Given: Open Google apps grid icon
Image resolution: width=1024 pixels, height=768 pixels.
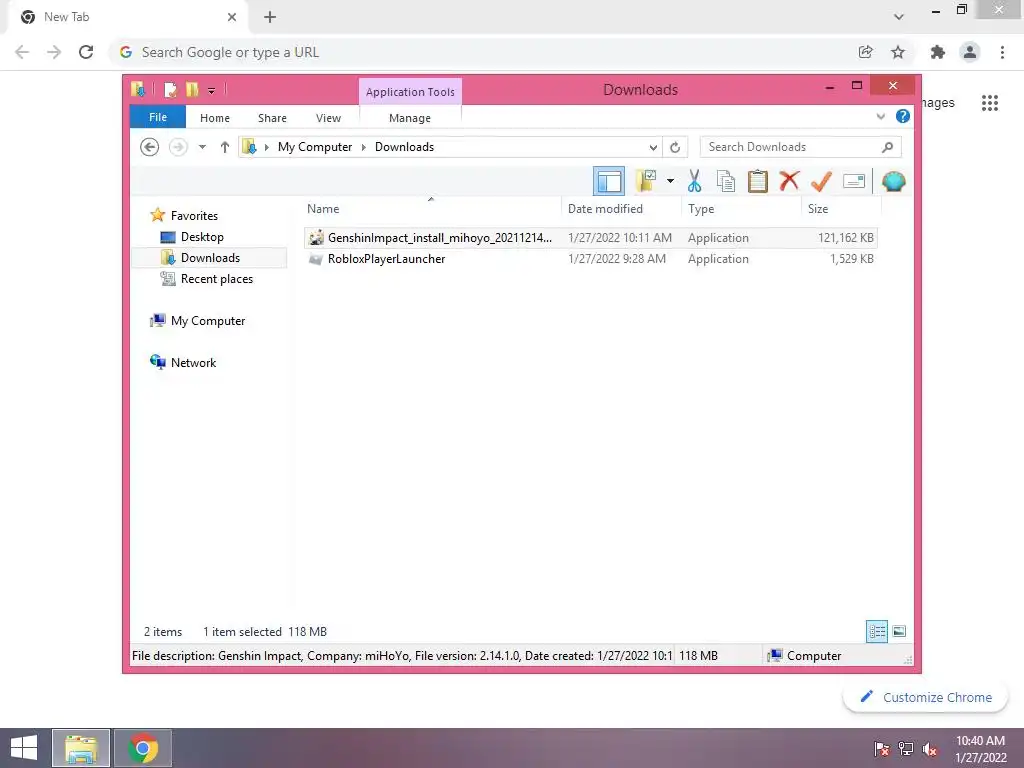Looking at the screenshot, I should click(x=989, y=103).
